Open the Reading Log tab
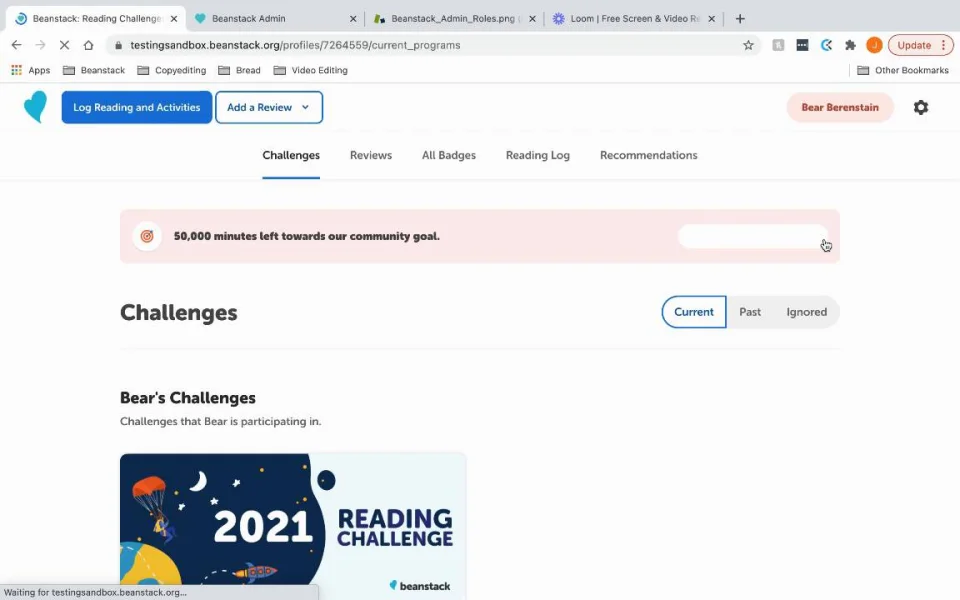Screen dimensions: 960x600 pyautogui.click(x=538, y=156)
